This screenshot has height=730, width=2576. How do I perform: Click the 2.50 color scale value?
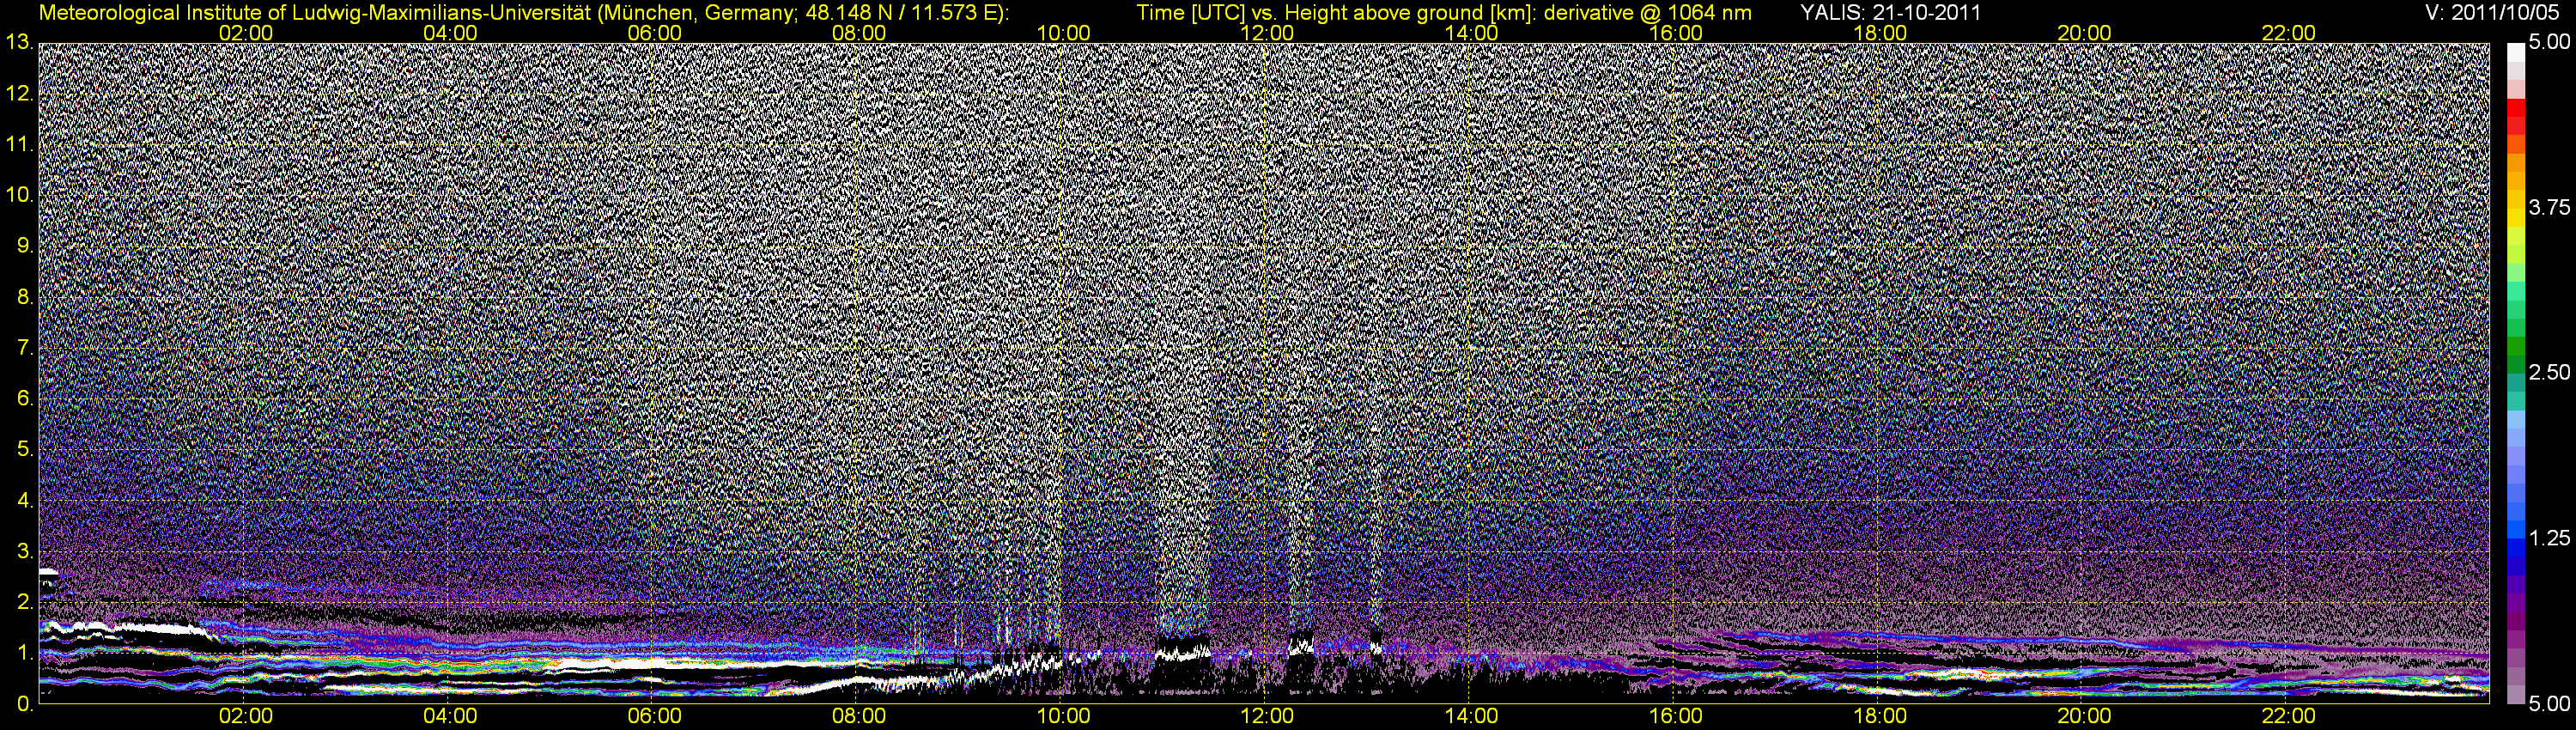click(2549, 372)
